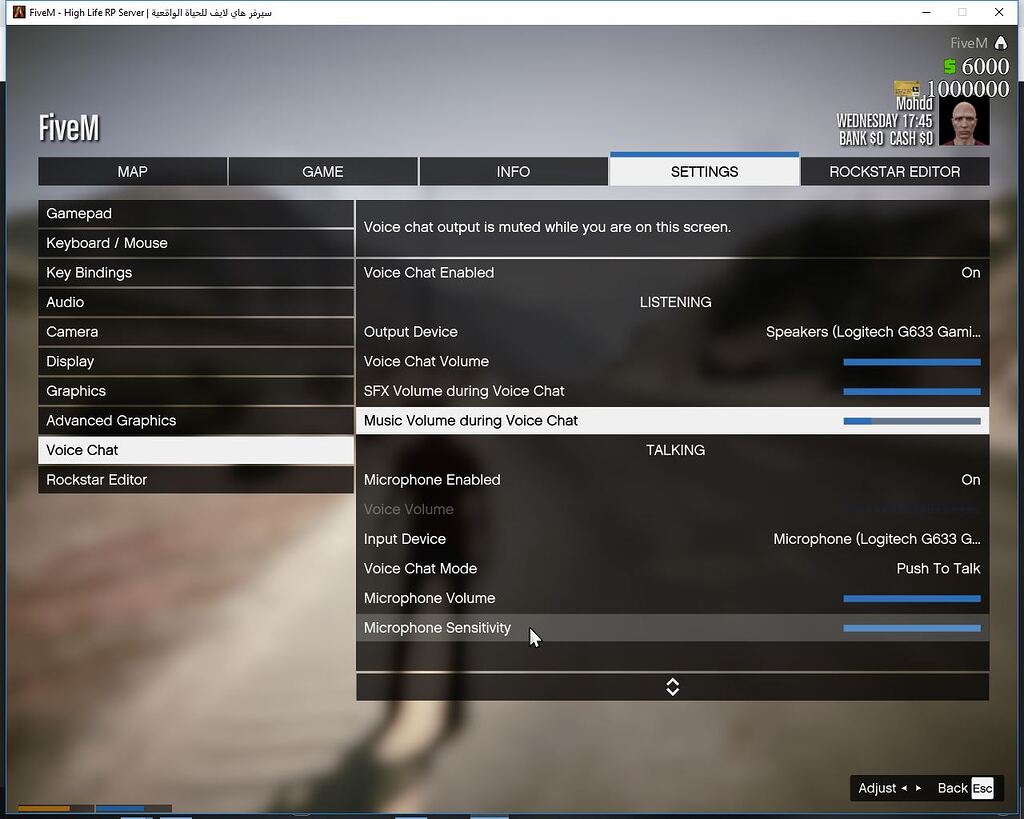
Task: Adjust the Voice Chat Volume slider
Action: (x=912, y=362)
